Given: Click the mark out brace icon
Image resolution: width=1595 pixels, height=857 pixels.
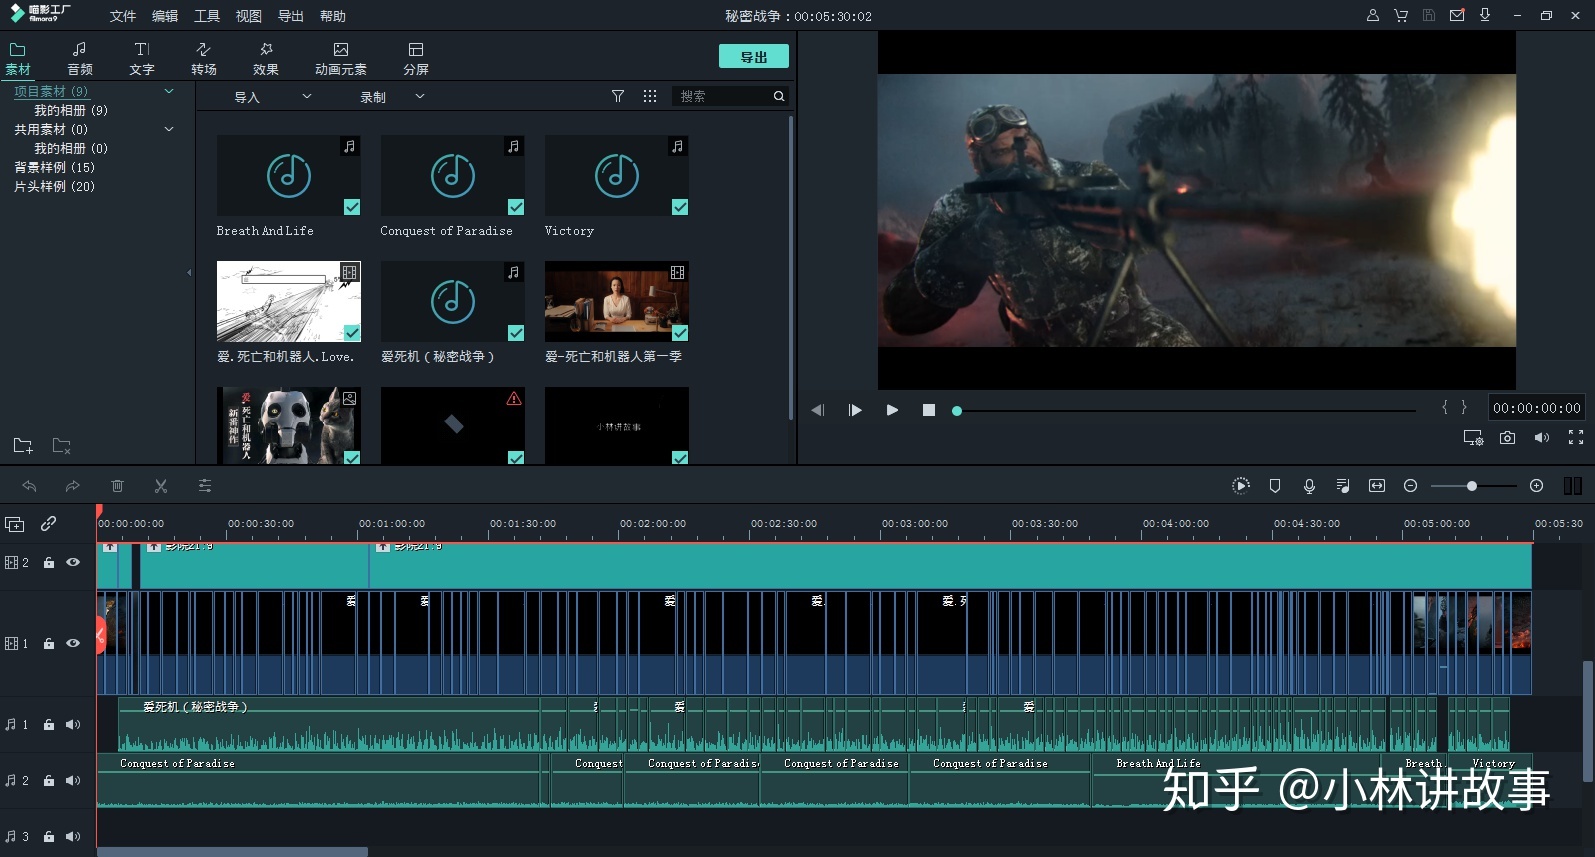Looking at the screenshot, I should (1464, 407).
